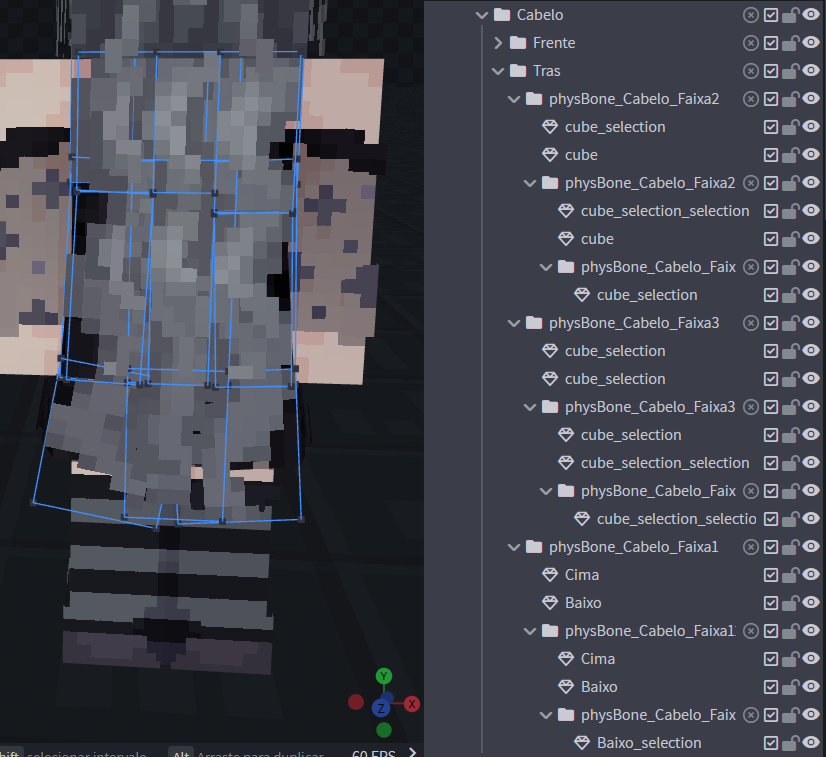Collapse the Cabelo group

pyautogui.click(x=481, y=15)
